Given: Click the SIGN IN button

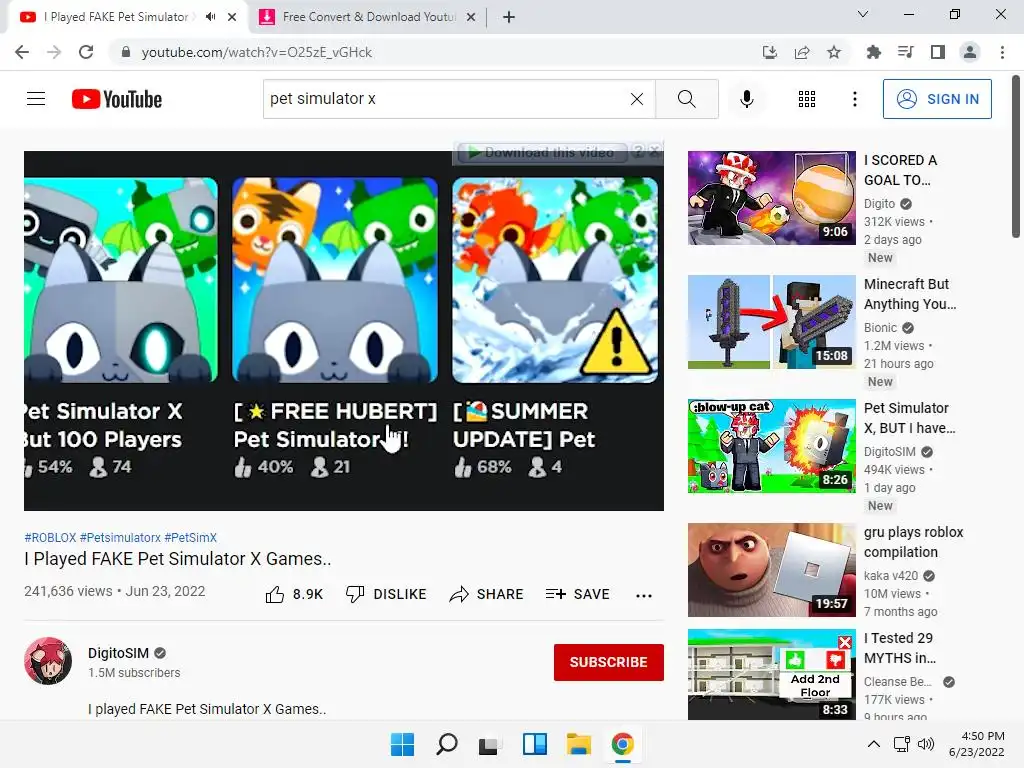Looking at the screenshot, I should (937, 99).
